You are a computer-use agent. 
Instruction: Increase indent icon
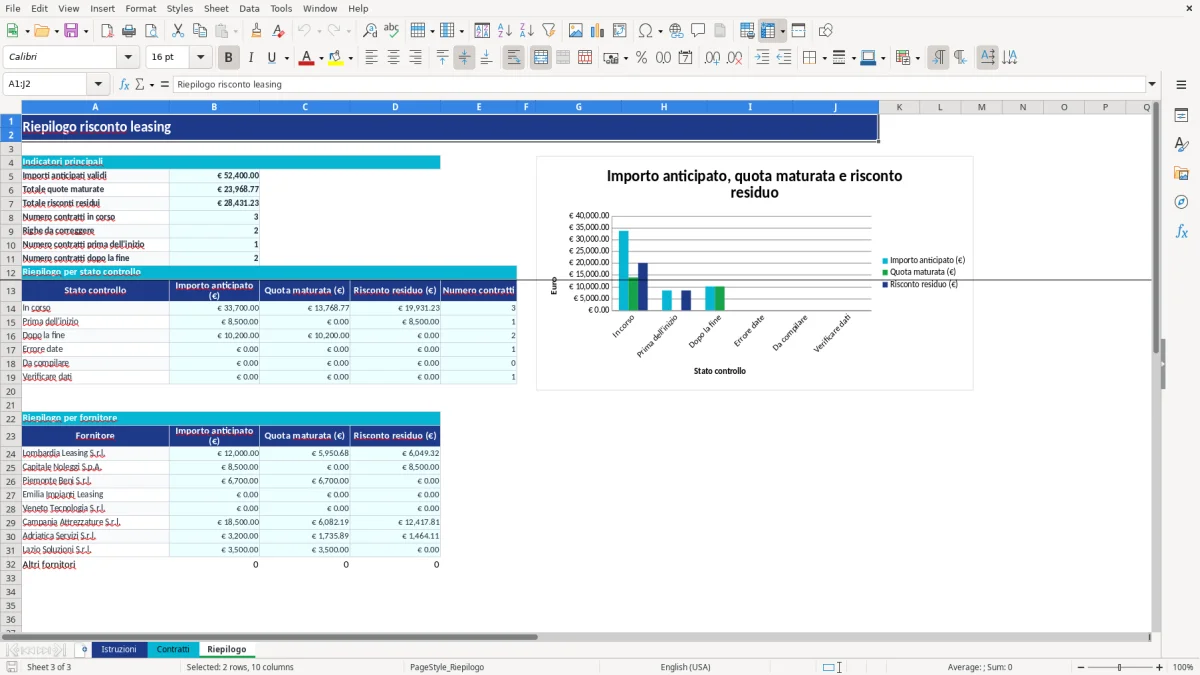click(762, 58)
